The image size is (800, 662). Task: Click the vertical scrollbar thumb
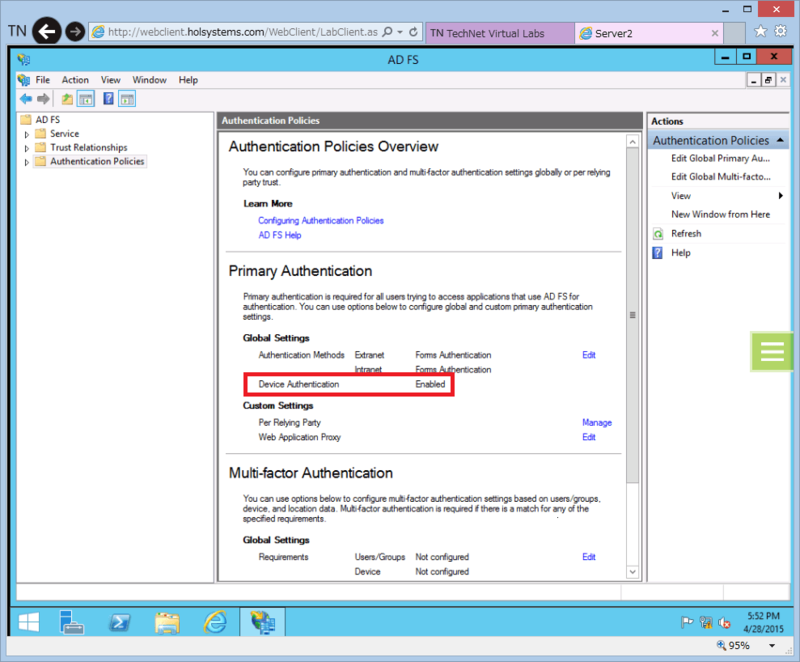633,315
